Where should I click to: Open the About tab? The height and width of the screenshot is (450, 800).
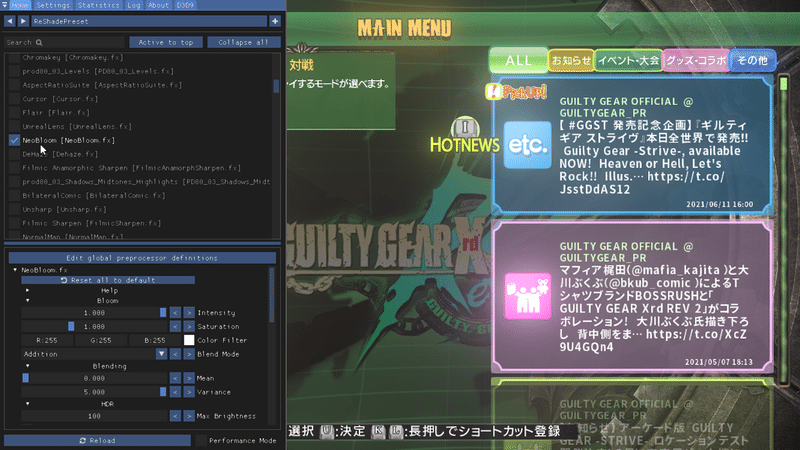coord(158,5)
